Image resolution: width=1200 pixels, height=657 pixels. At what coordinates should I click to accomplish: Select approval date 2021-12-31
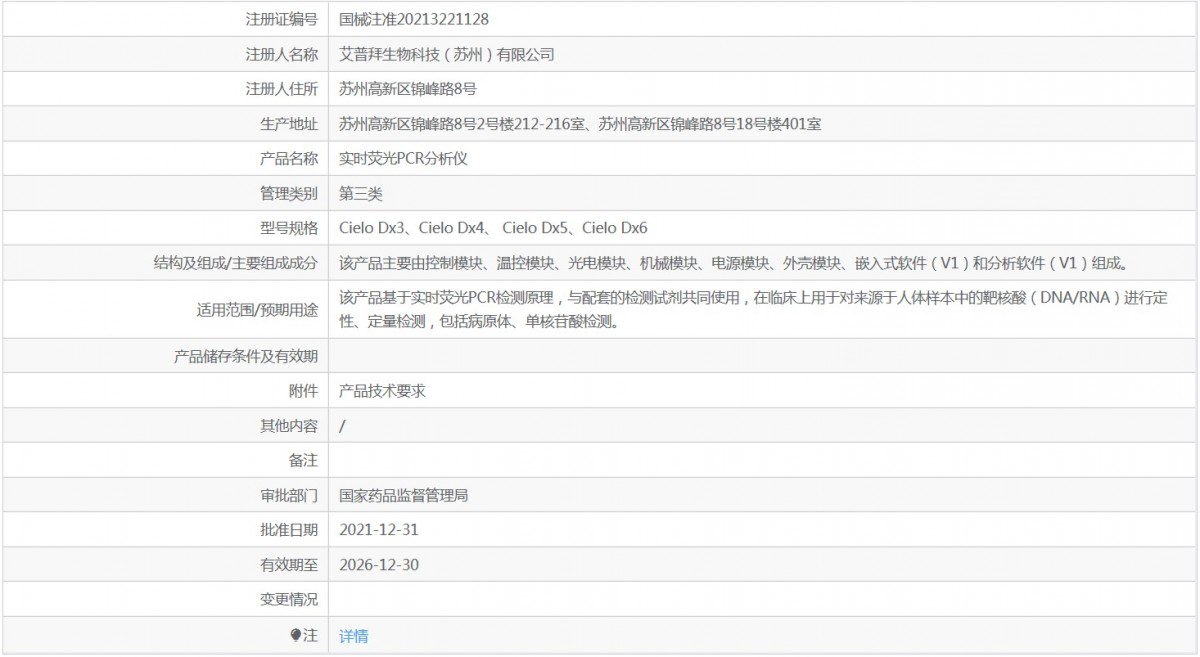coord(379,530)
